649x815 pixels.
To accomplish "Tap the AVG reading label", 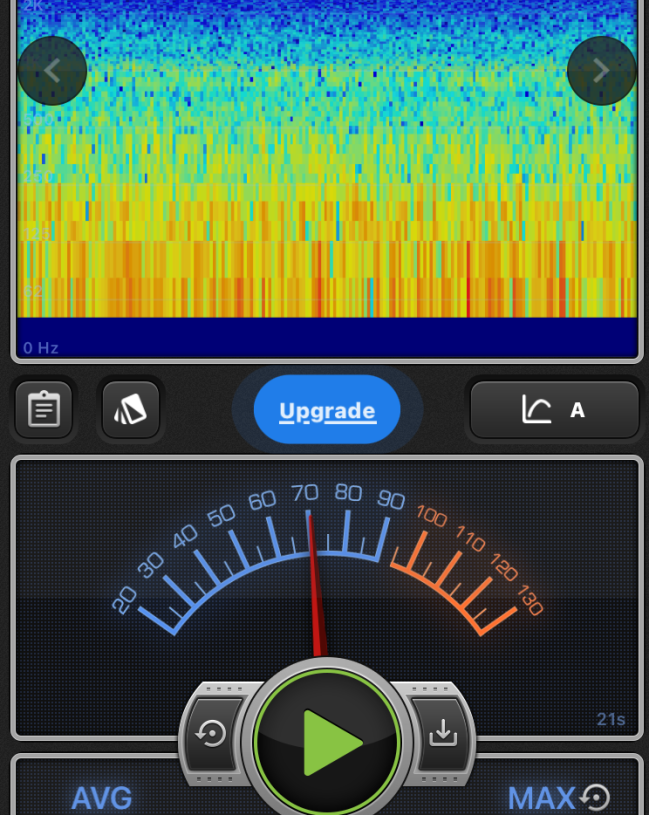I will (102, 798).
